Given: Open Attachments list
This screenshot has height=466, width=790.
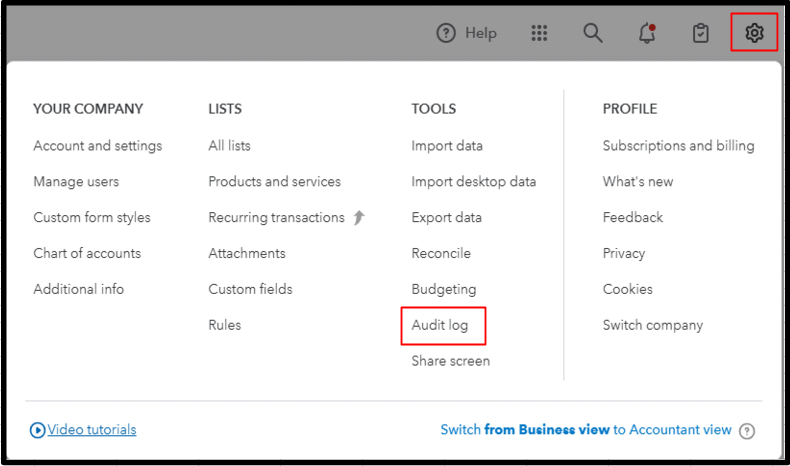Looking at the screenshot, I should [x=247, y=253].
